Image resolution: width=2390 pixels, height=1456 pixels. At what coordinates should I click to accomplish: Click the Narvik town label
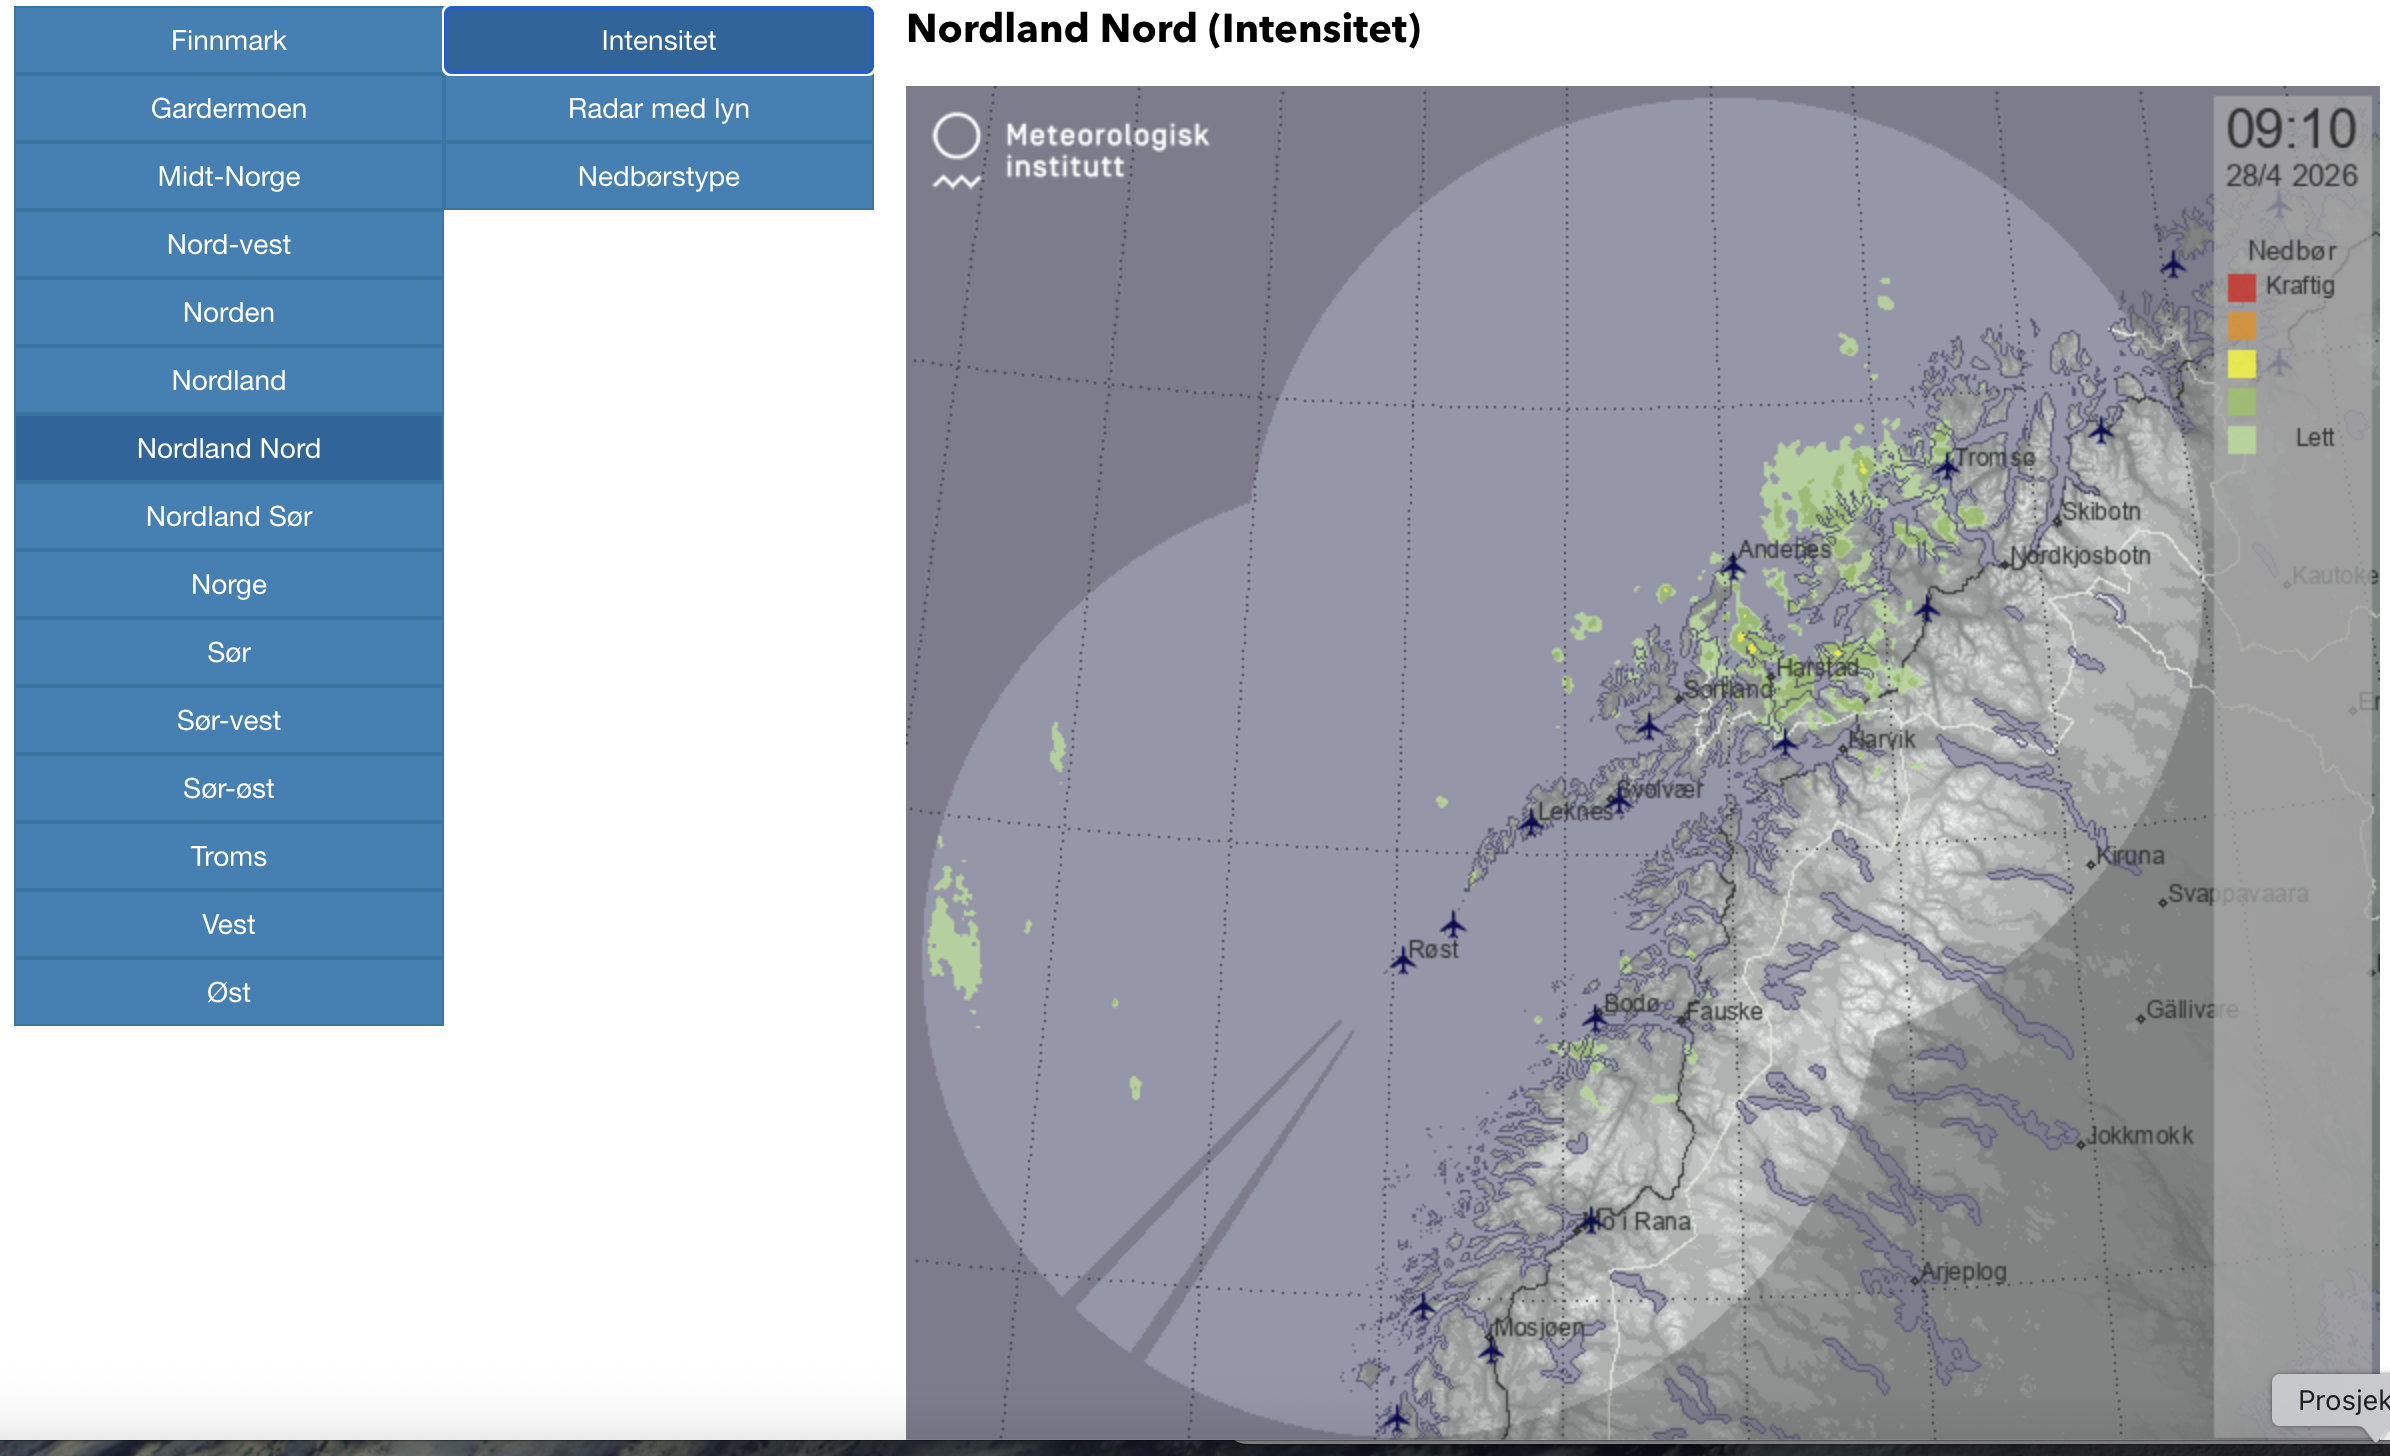(1882, 740)
